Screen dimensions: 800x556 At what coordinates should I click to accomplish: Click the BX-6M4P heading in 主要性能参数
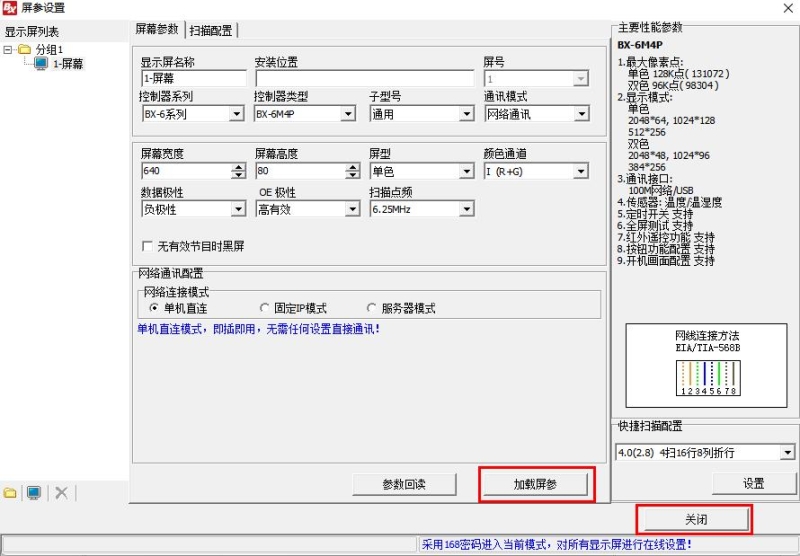pyautogui.click(x=640, y=45)
